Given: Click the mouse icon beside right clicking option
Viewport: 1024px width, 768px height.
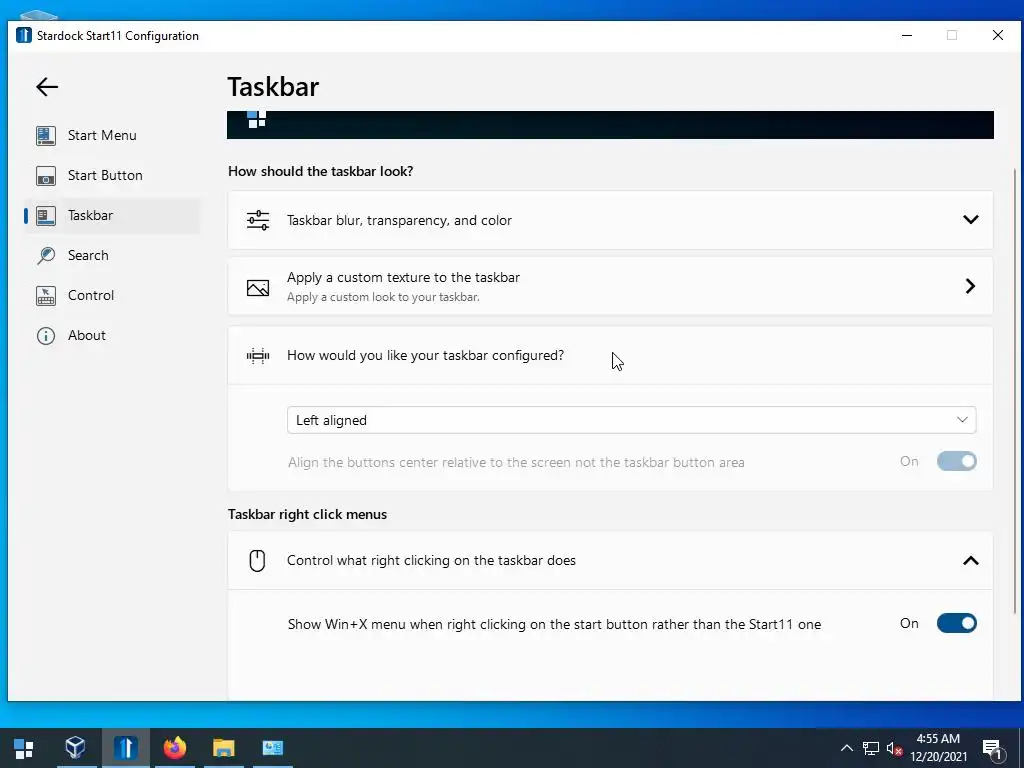Looking at the screenshot, I should [257, 560].
